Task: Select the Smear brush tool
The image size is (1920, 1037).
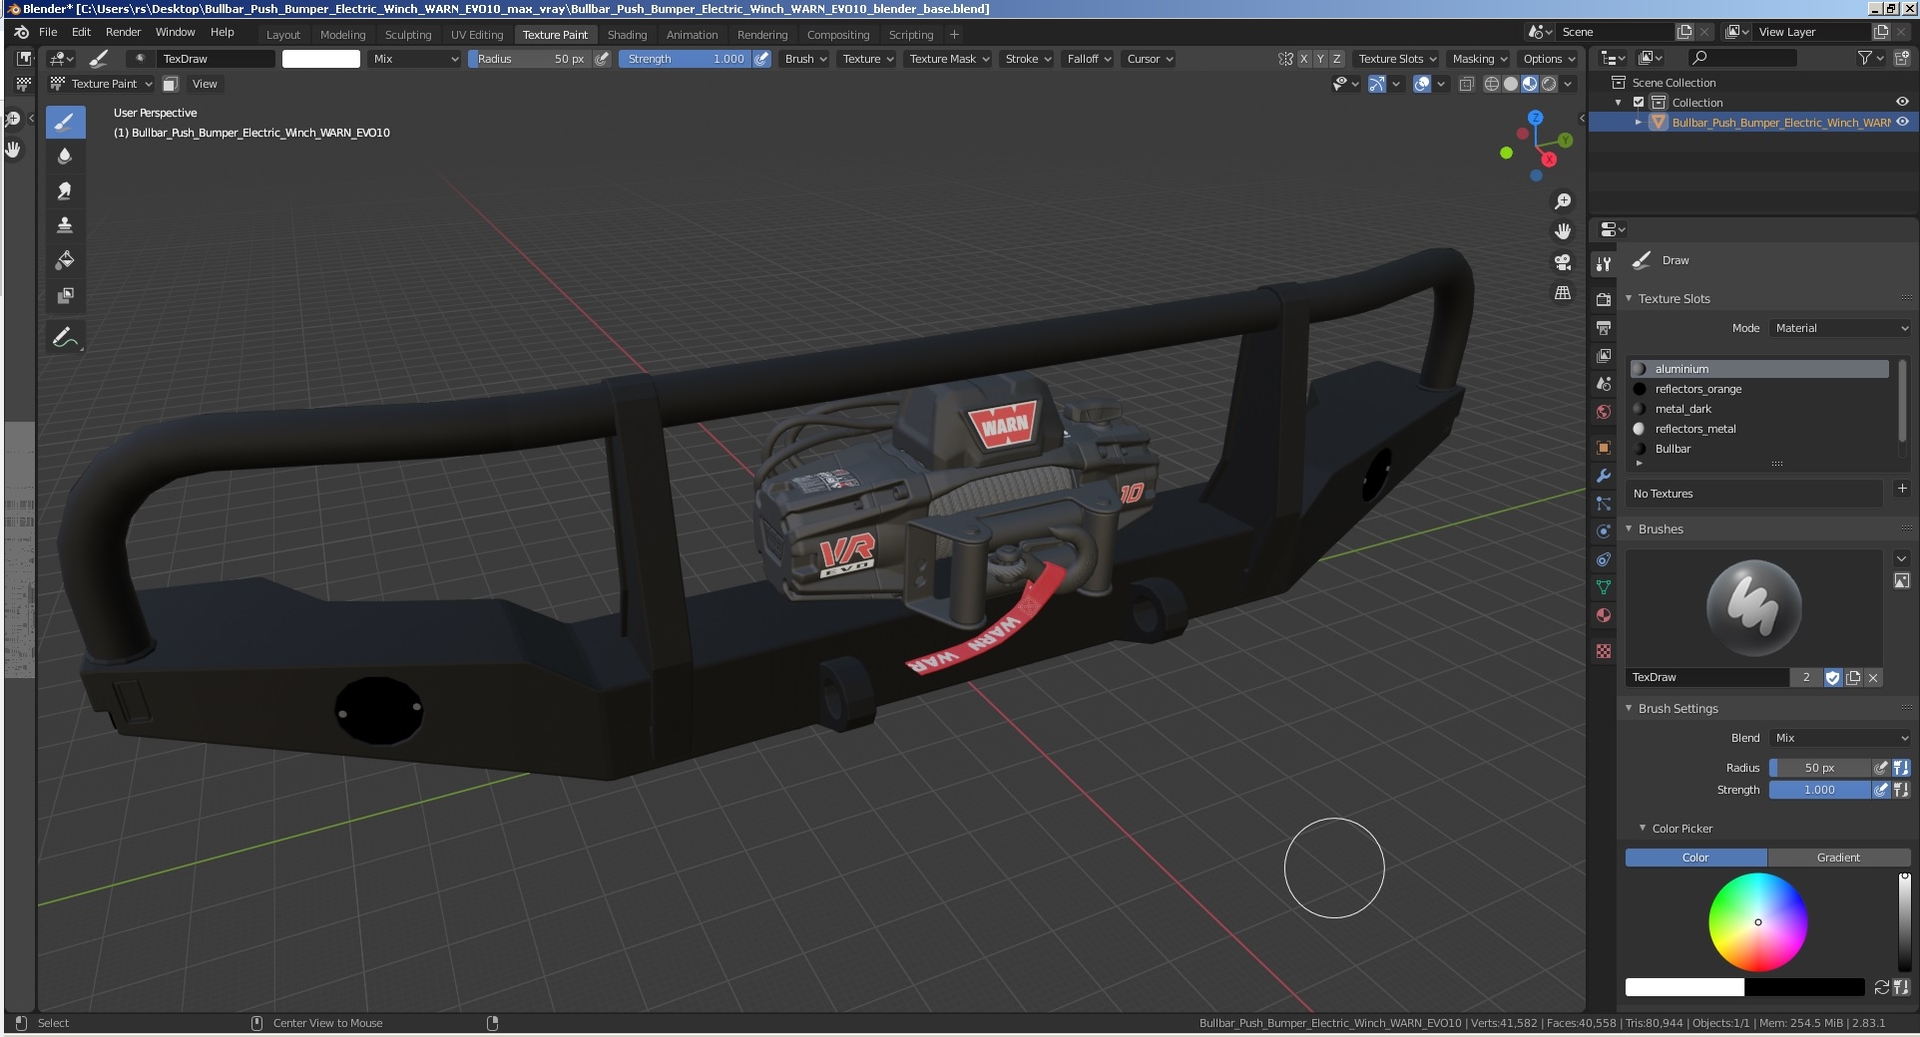Action: coord(66,190)
